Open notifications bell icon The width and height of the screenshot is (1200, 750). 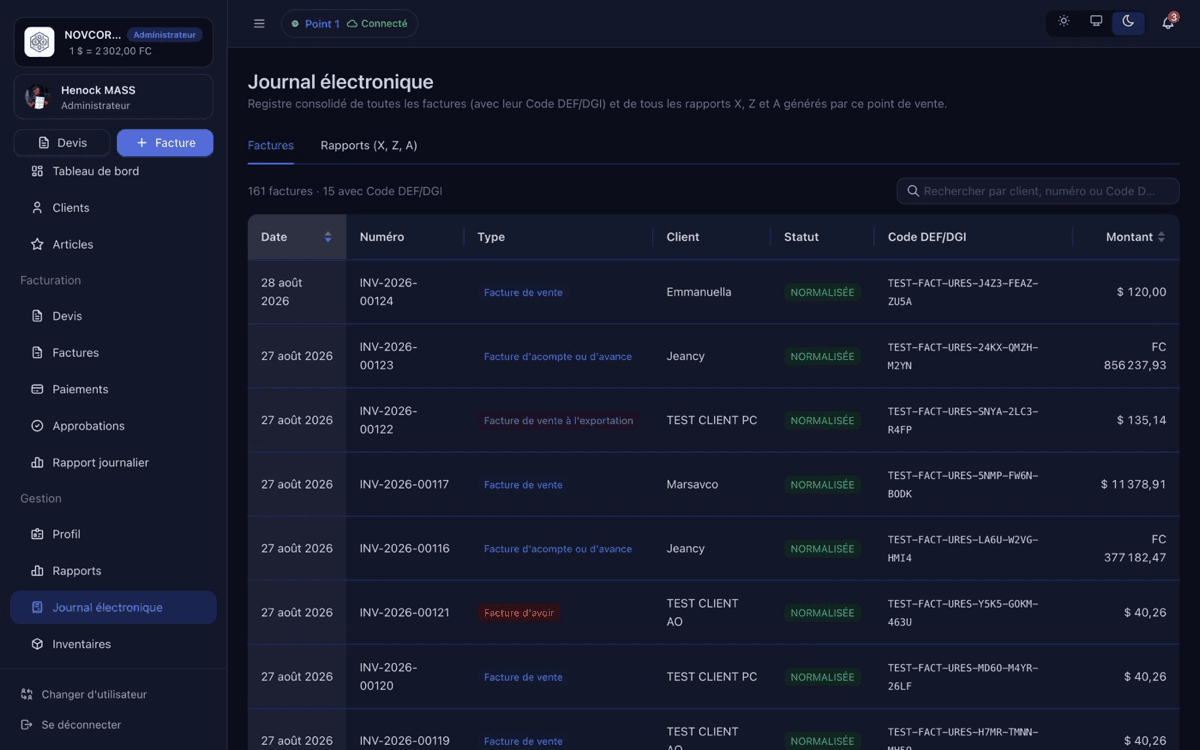[x=1168, y=22]
